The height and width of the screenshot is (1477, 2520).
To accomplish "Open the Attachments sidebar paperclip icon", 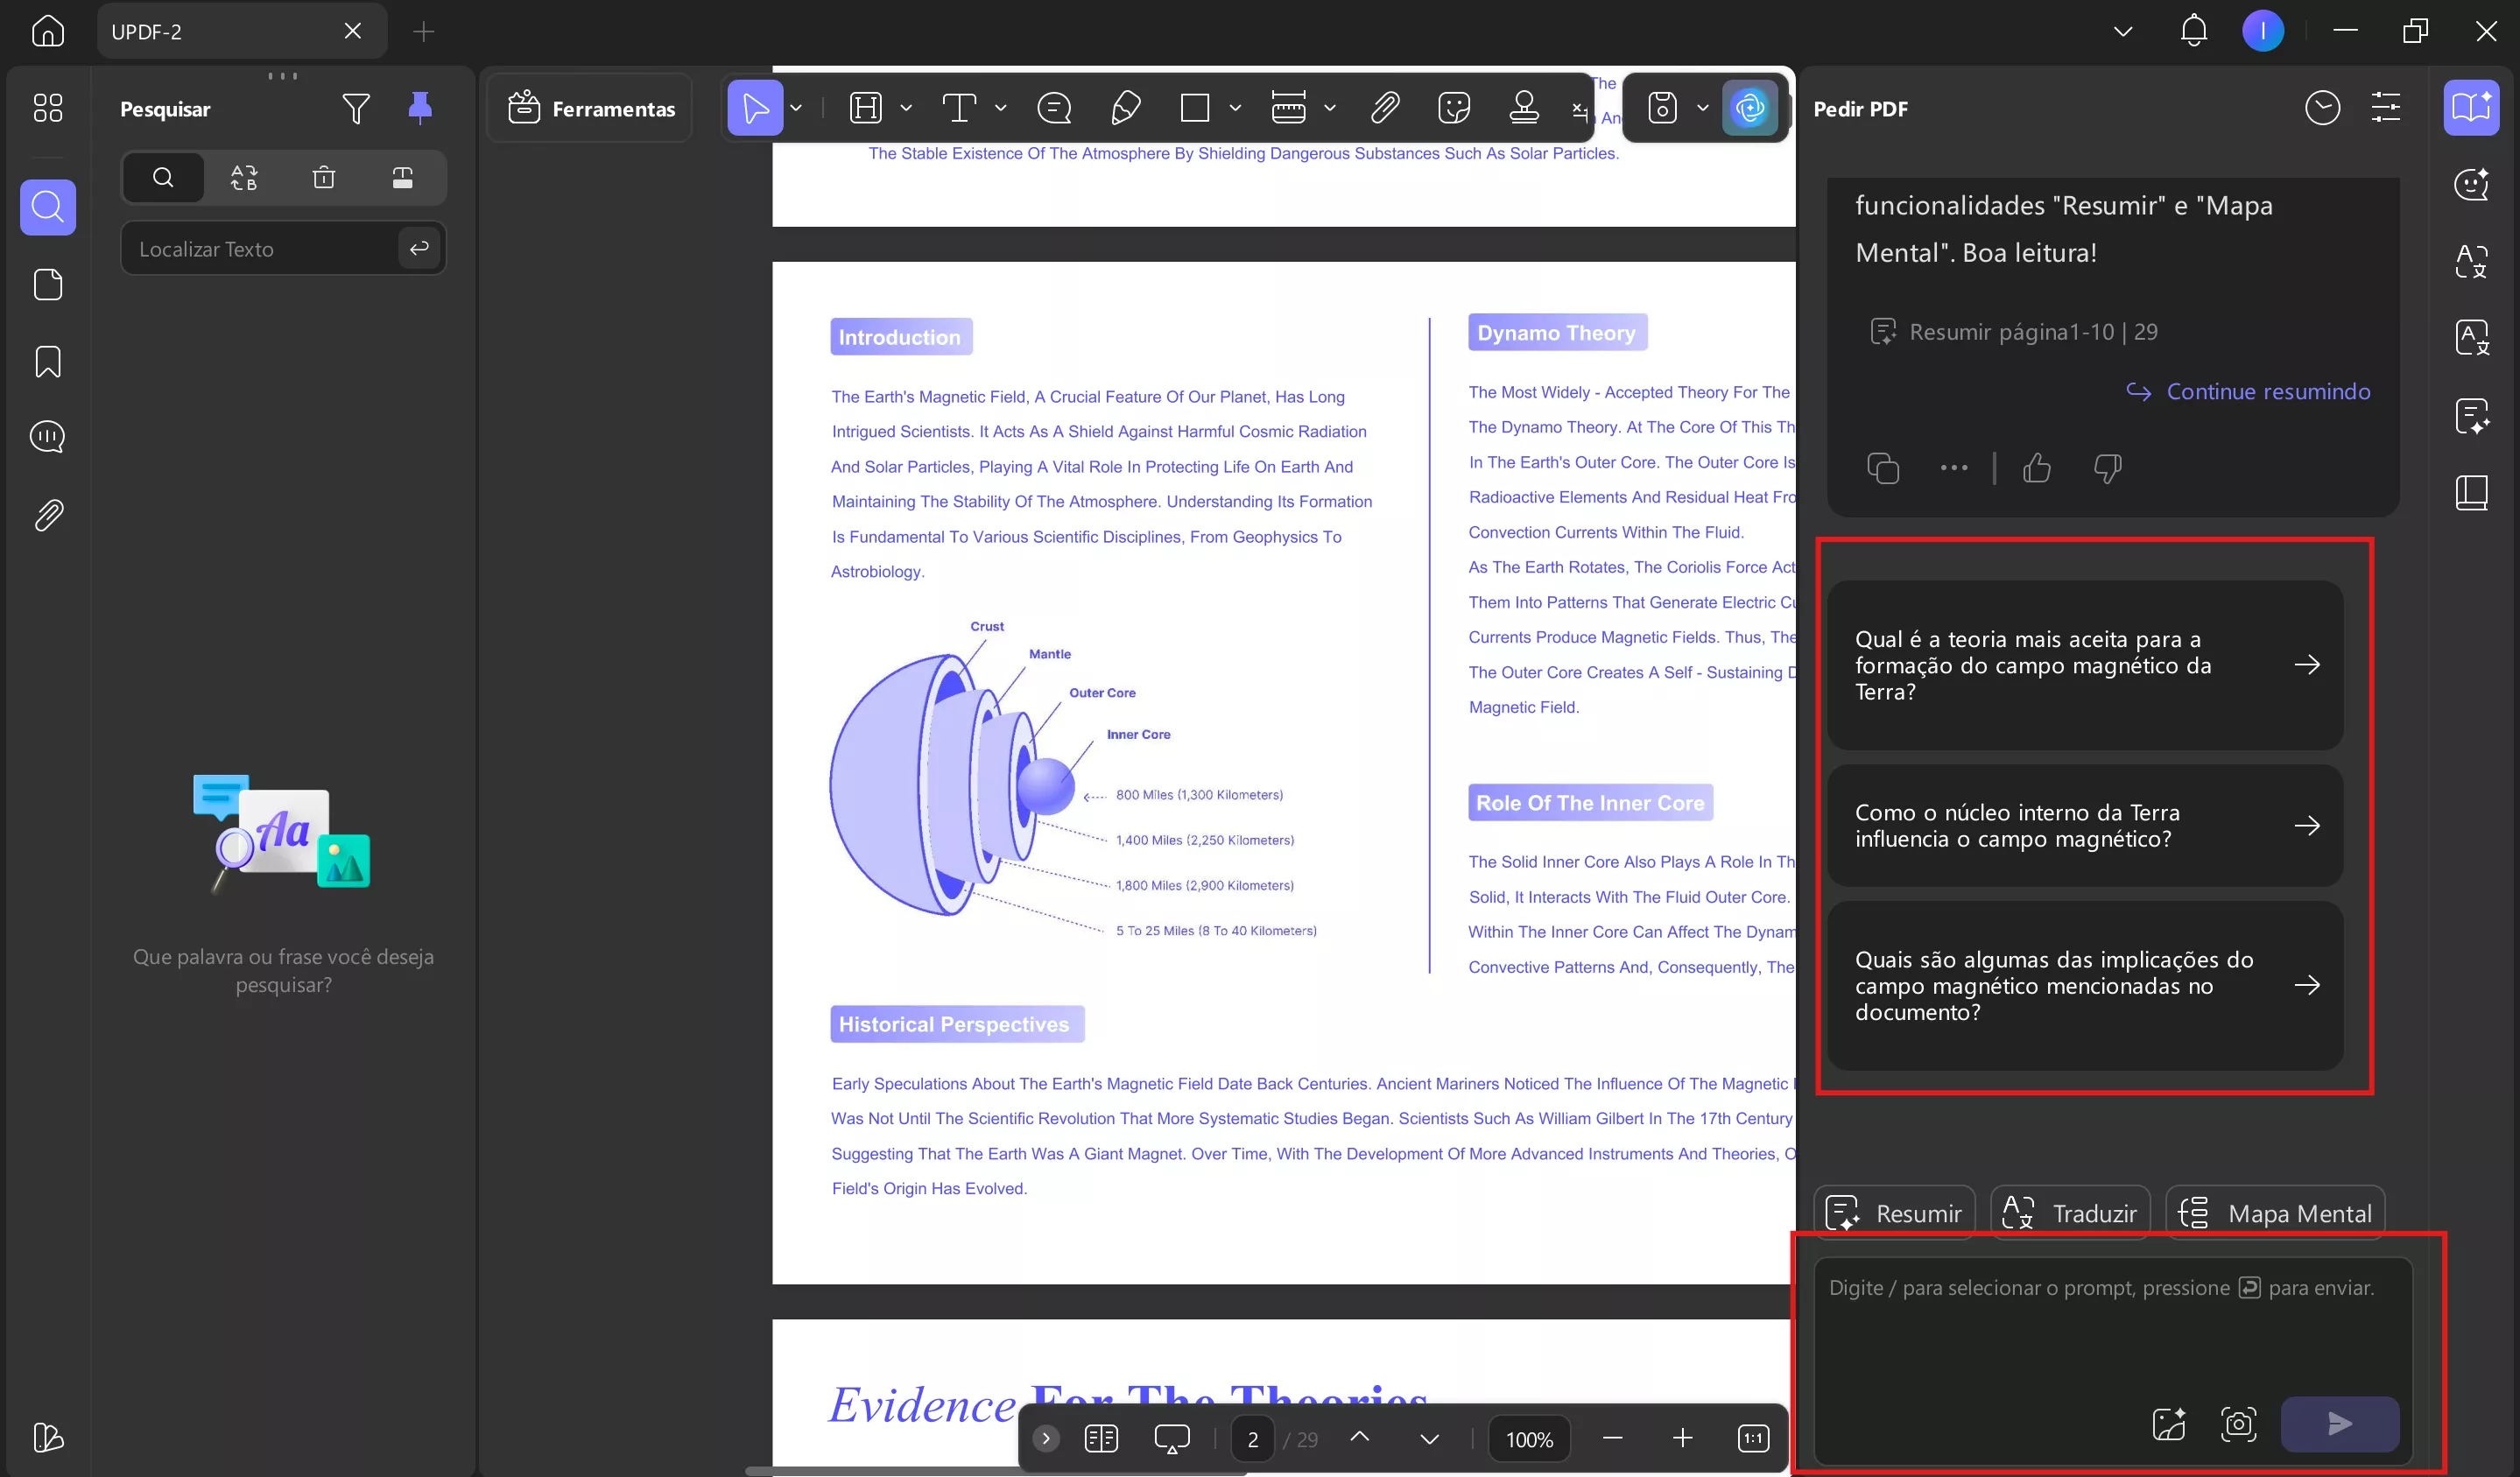I will click(48, 515).
